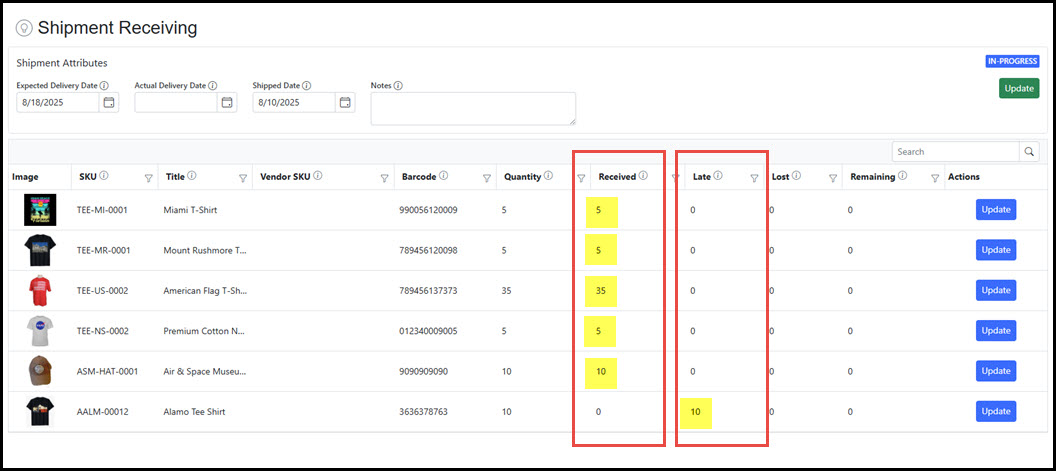Open the Remaining column filter
Viewport: 1056px width, 471px height.
tap(935, 178)
